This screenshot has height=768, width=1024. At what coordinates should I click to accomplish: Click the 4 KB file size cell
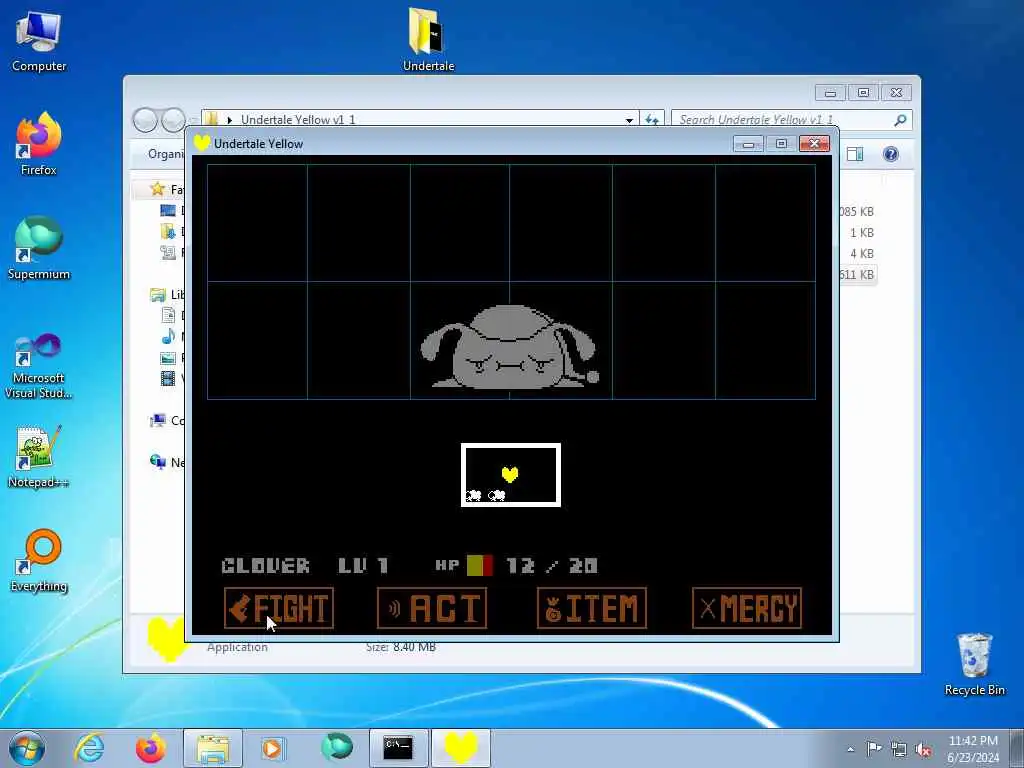coord(861,253)
